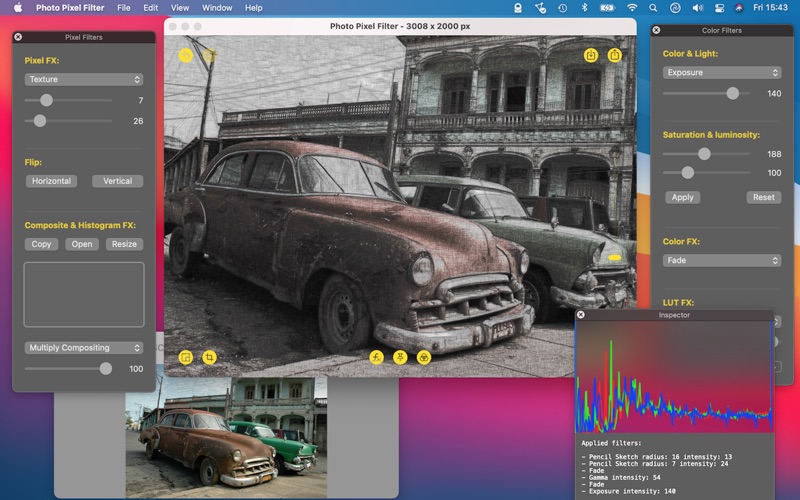Click the volume icon in the menu bar
This screenshot has width=800, height=500.
coord(697,8)
